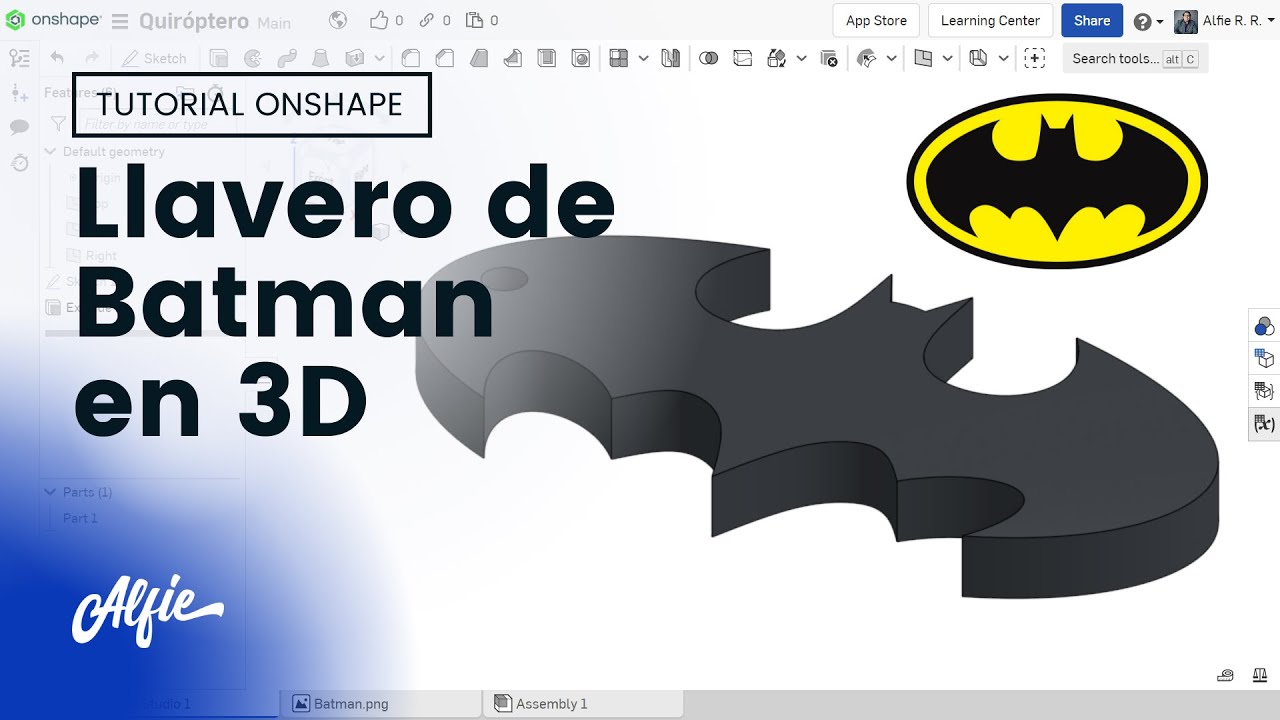The height and width of the screenshot is (720, 1280).
Task: Select the Fillet tool
Action: tap(411, 58)
